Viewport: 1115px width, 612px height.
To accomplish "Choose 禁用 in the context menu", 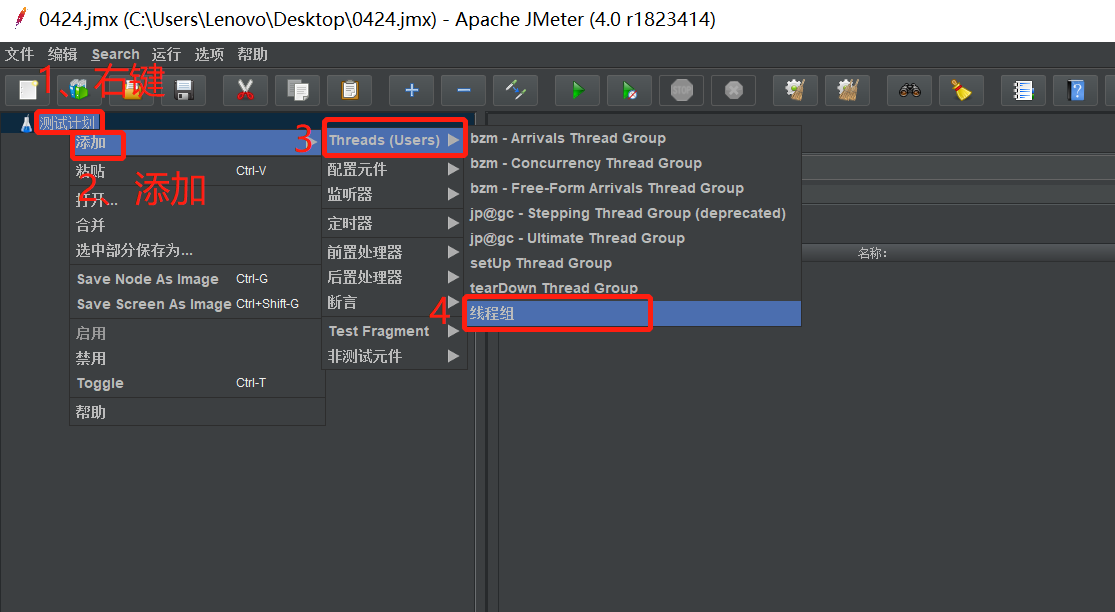I will [197, 358].
